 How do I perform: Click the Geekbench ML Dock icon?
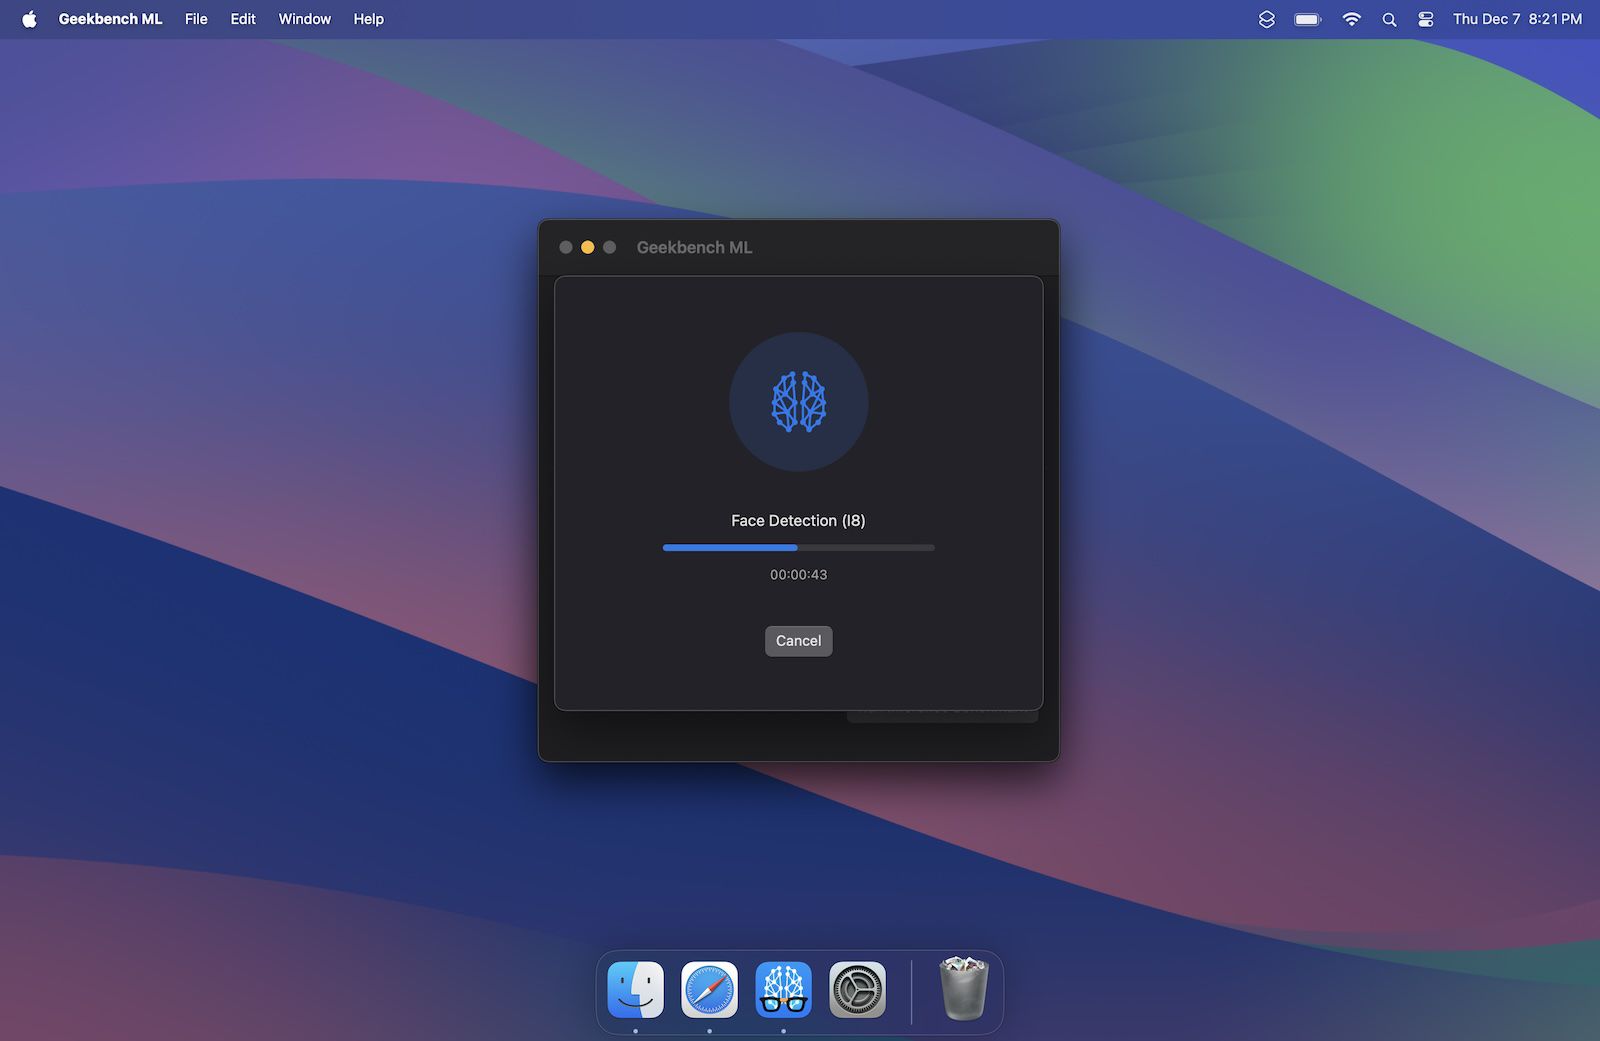coord(783,990)
